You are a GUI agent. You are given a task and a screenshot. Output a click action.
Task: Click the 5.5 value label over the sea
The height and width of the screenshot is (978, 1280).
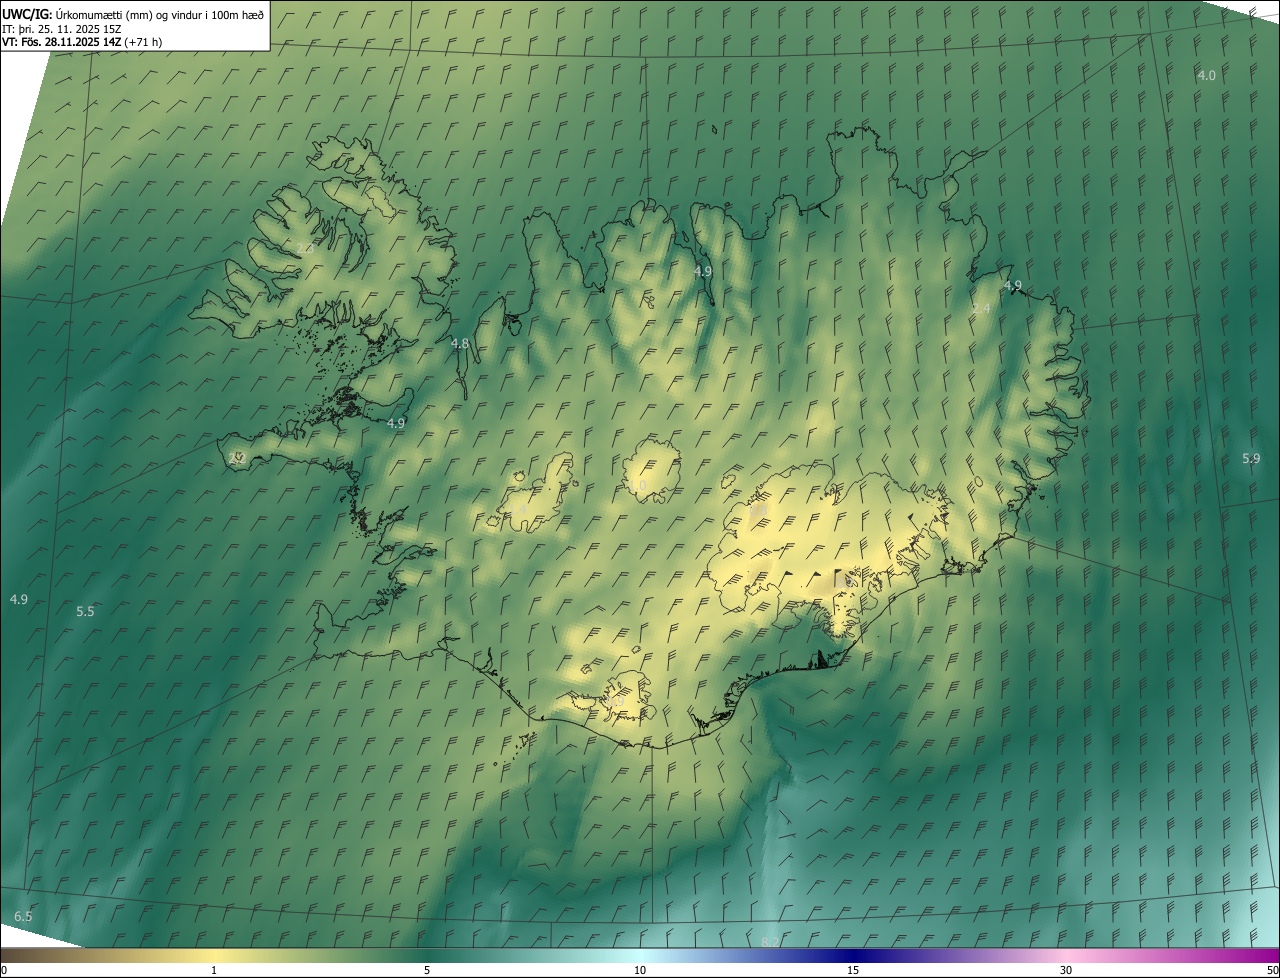pos(85,612)
